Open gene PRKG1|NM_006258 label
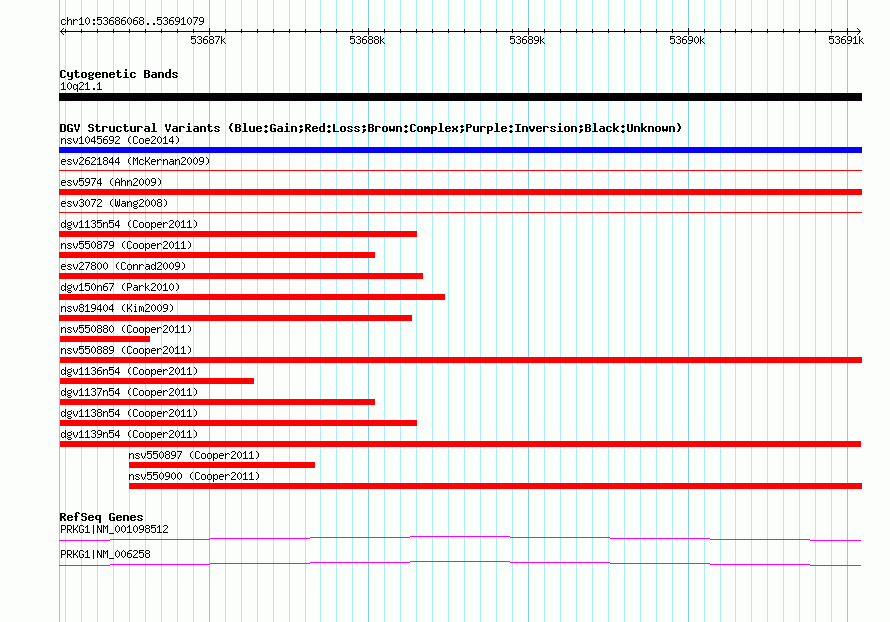The image size is (890, 622). pyautogui.click(x=105, y=554)
